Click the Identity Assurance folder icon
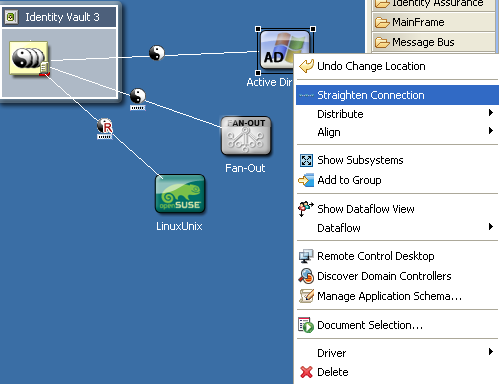The image size is (499, 384). 382,3
